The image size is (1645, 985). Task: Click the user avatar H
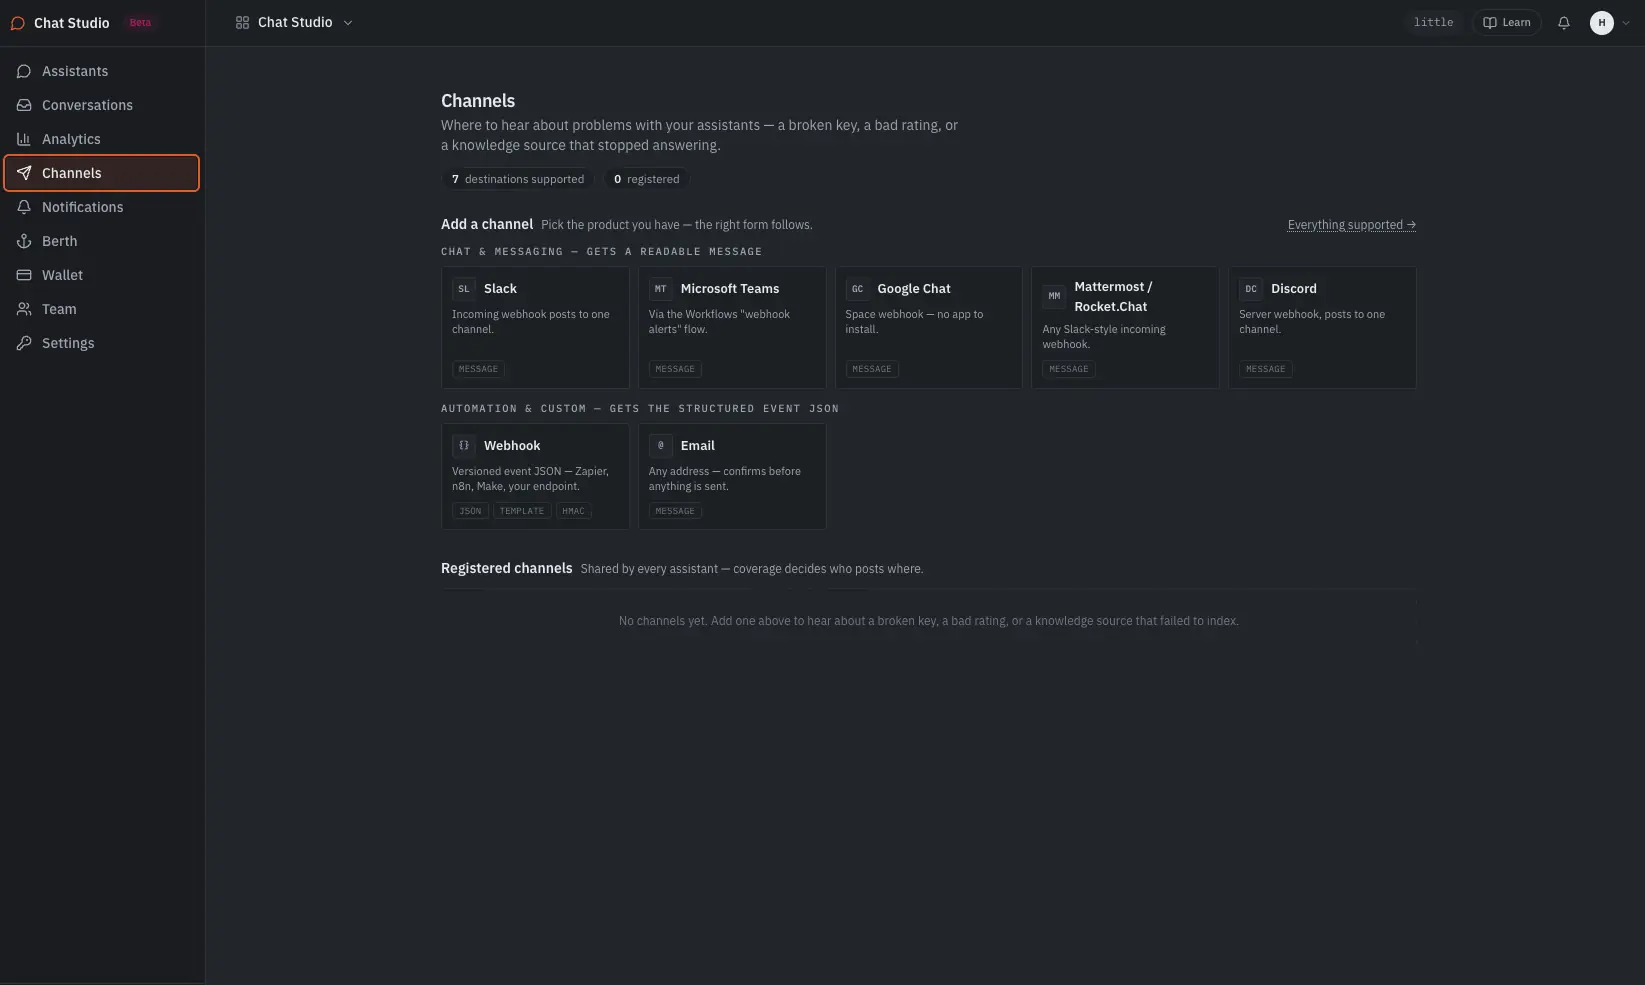pos(1601,23)
